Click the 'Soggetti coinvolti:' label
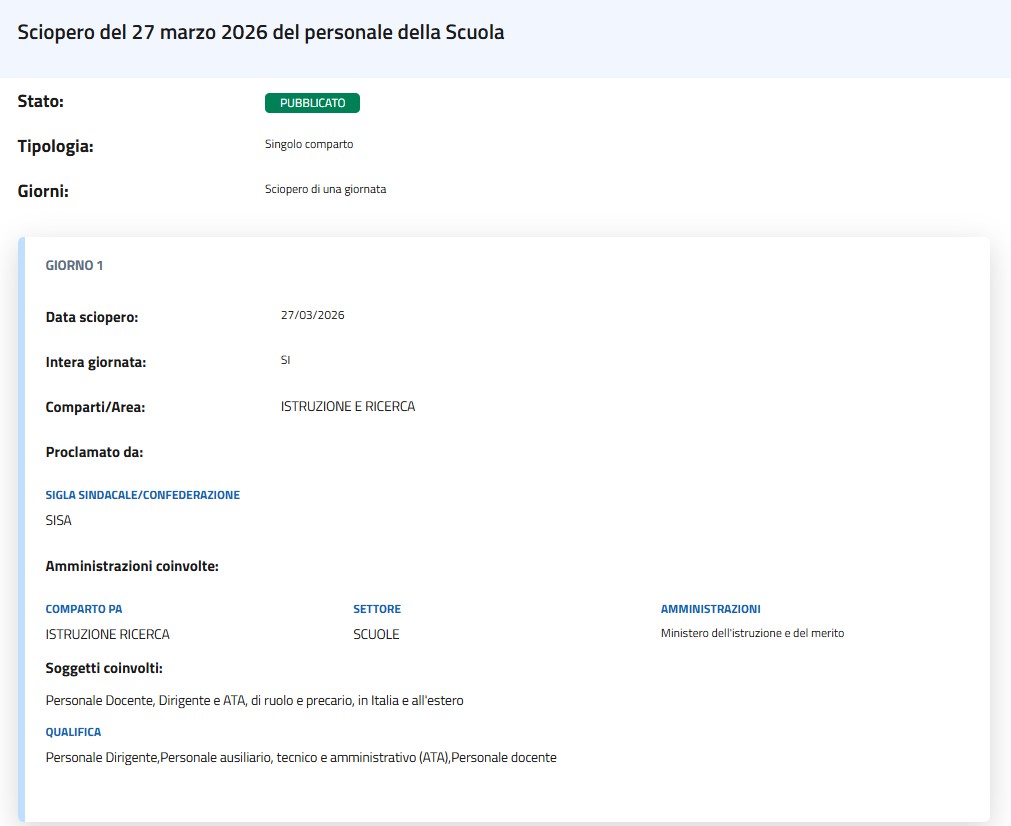Image resolution: width=1011 pixels, height=826 pixels. click(x=104, y=668)
